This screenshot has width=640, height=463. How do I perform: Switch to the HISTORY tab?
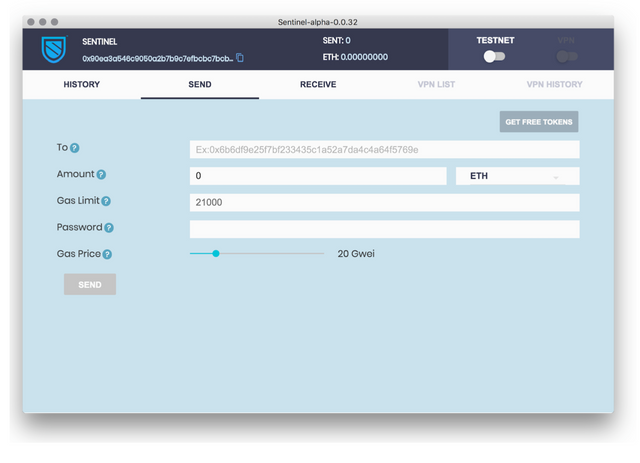pos(82,85)
